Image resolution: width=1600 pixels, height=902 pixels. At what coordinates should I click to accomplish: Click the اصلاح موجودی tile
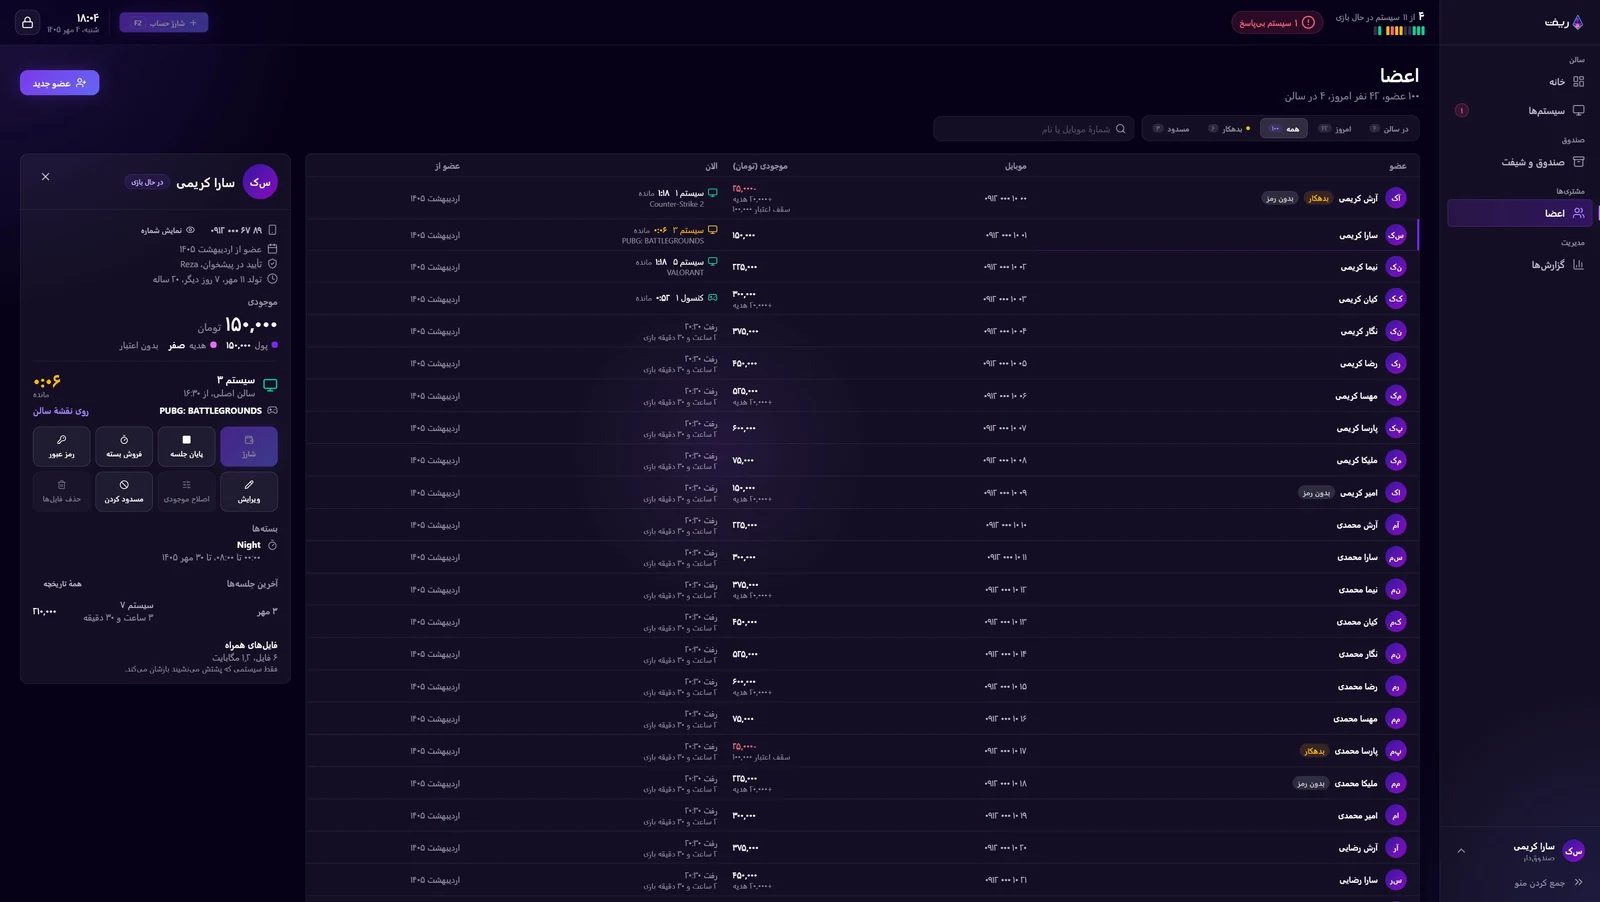click(186, 491)
